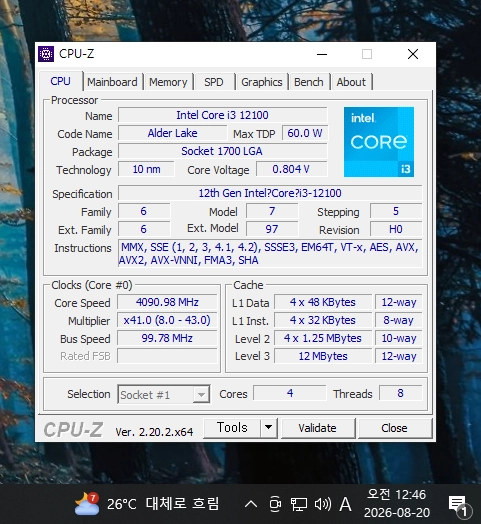The image size is (481, 524).
Task: Click the Core Speed value '4090.98 MHz'
Action: [167, 302]
